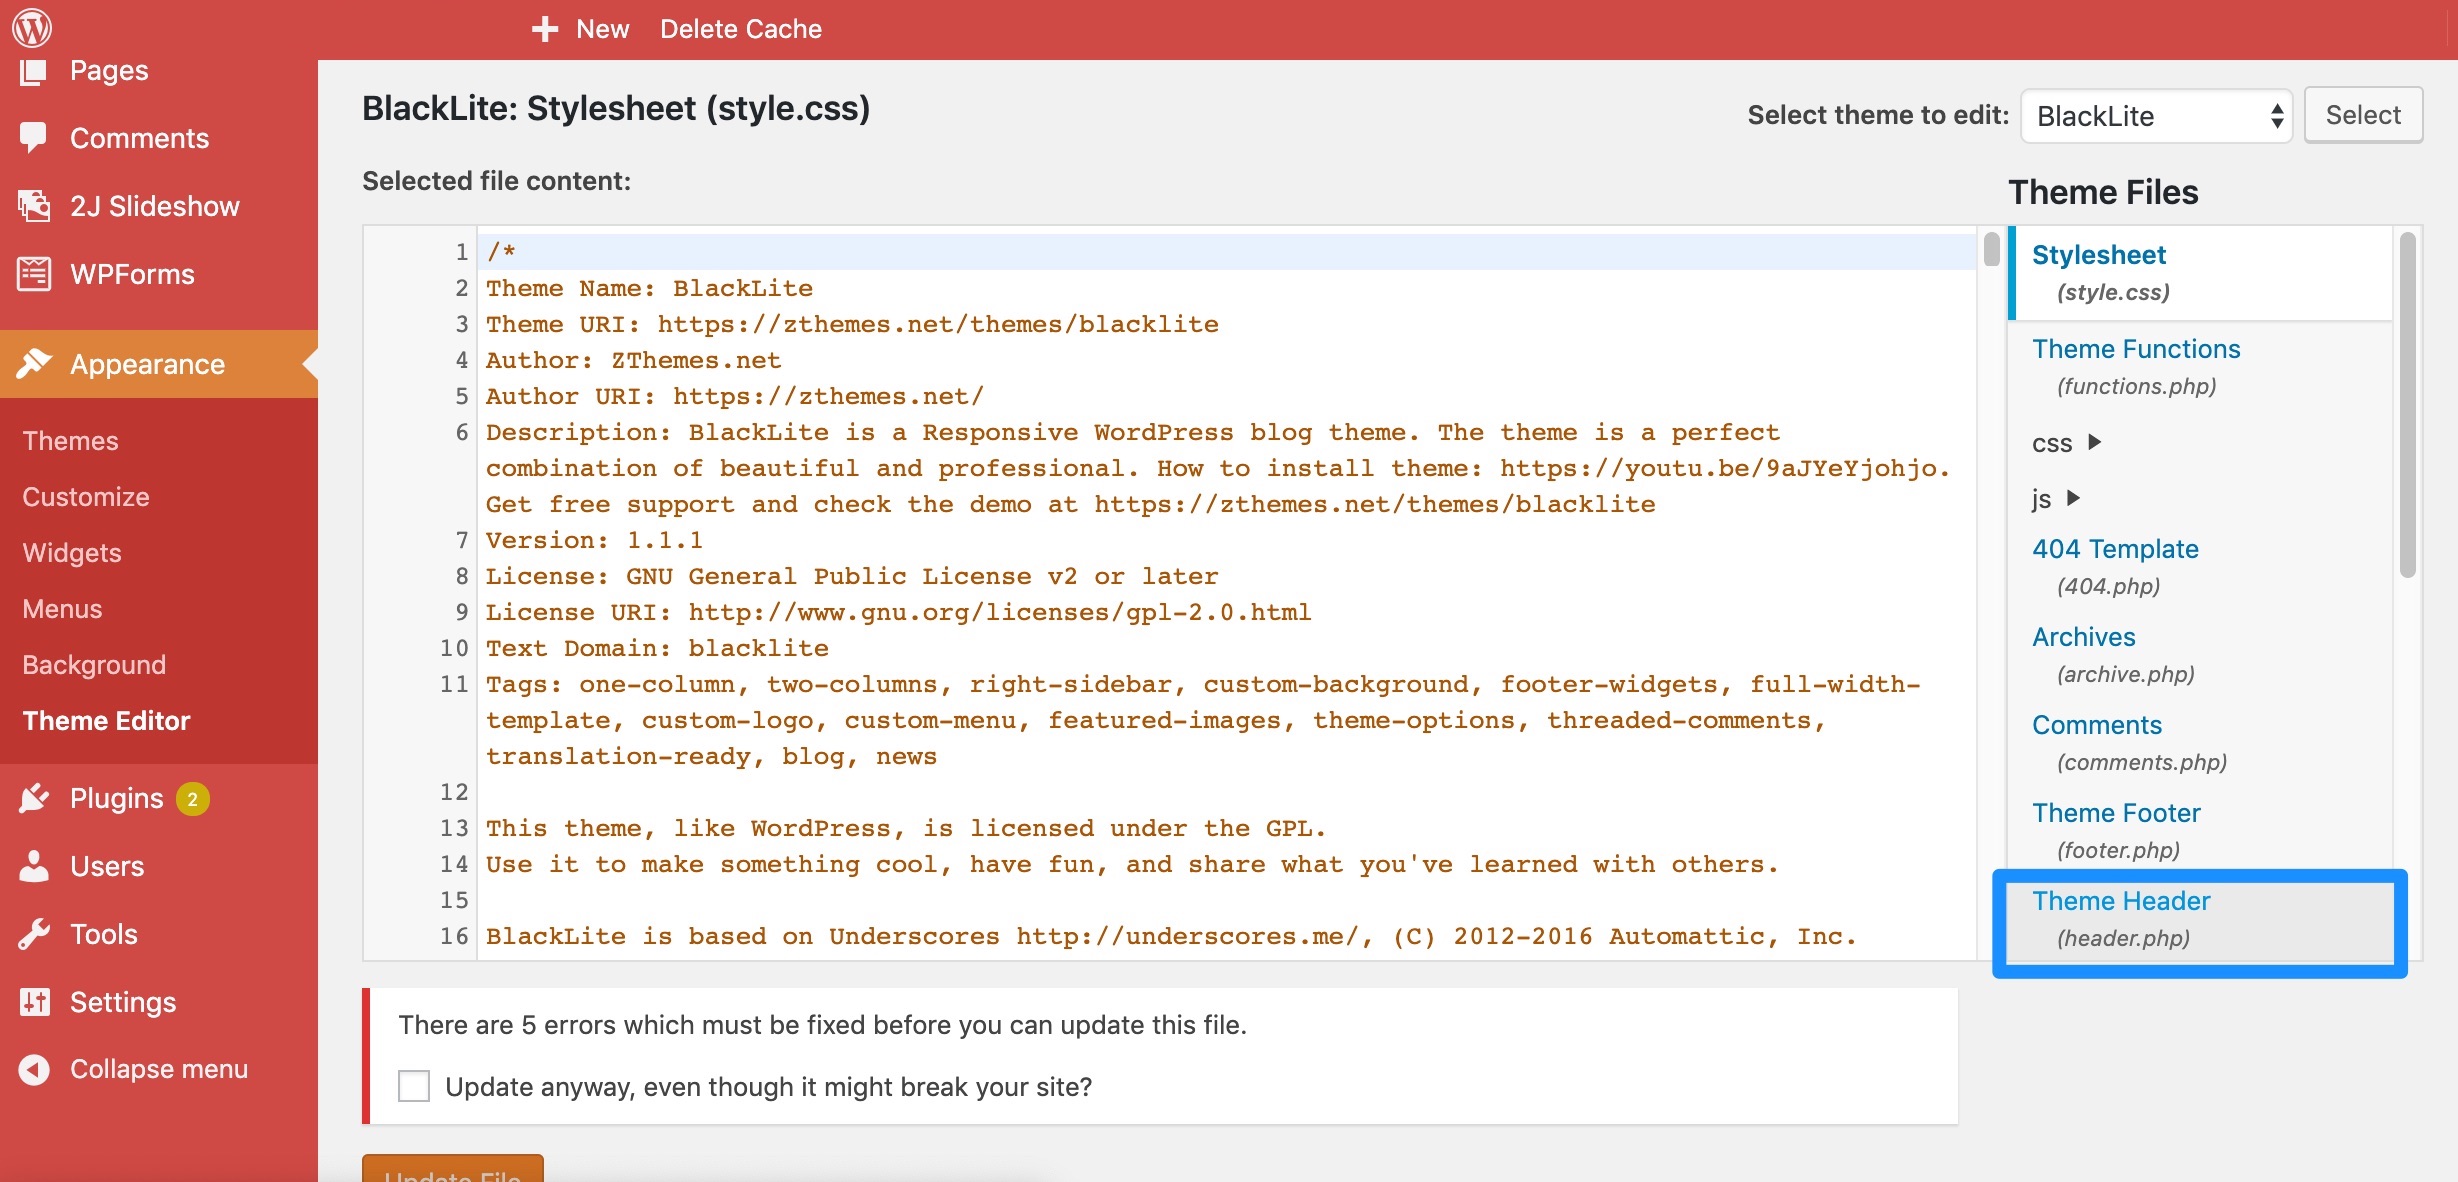Open the Tools menu label

pyautogui.click(x=104, y=934)
